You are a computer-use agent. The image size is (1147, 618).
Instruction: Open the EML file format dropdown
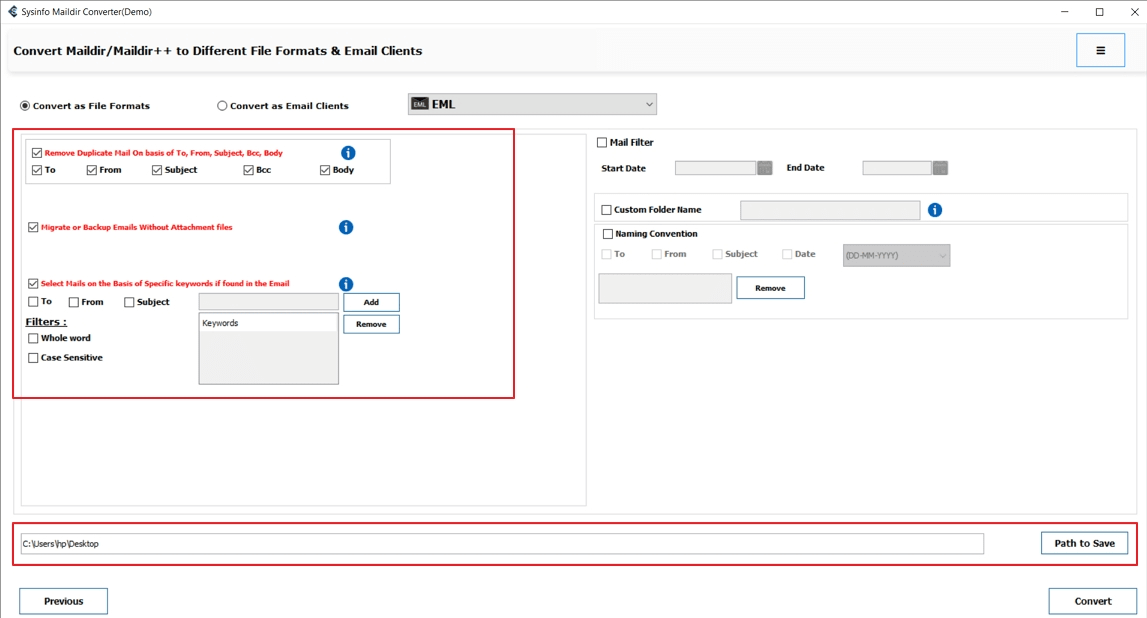click(532, 105)
